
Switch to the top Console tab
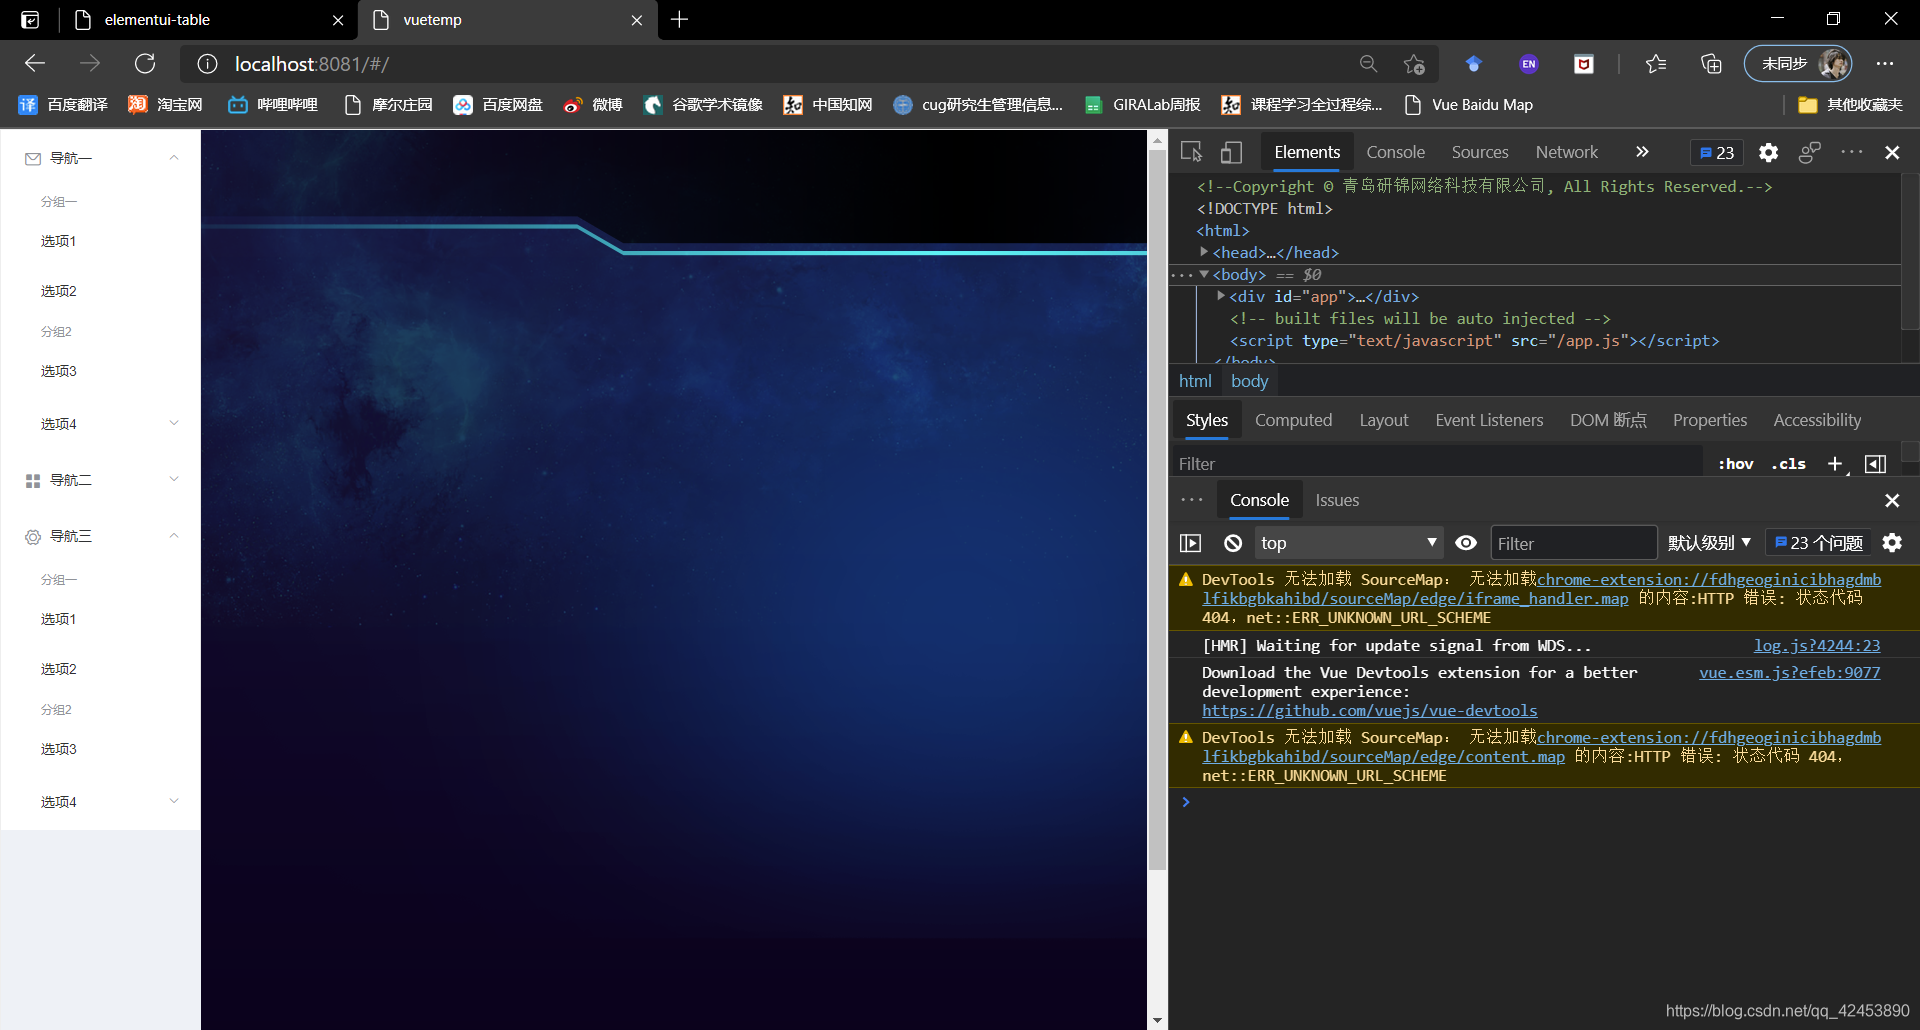tap(1395, 152)
